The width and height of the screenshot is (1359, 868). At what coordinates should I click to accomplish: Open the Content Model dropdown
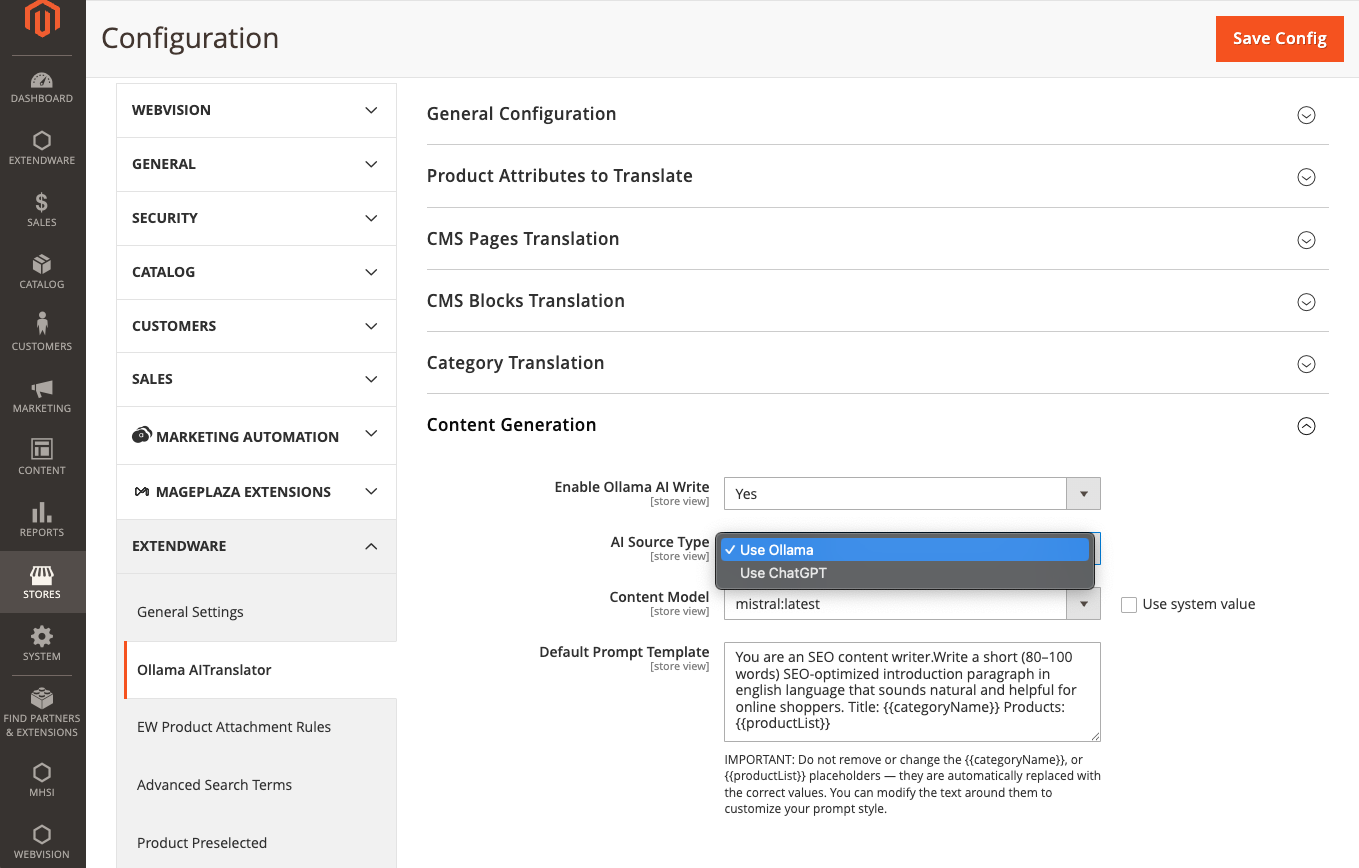[x=911, y=605]
